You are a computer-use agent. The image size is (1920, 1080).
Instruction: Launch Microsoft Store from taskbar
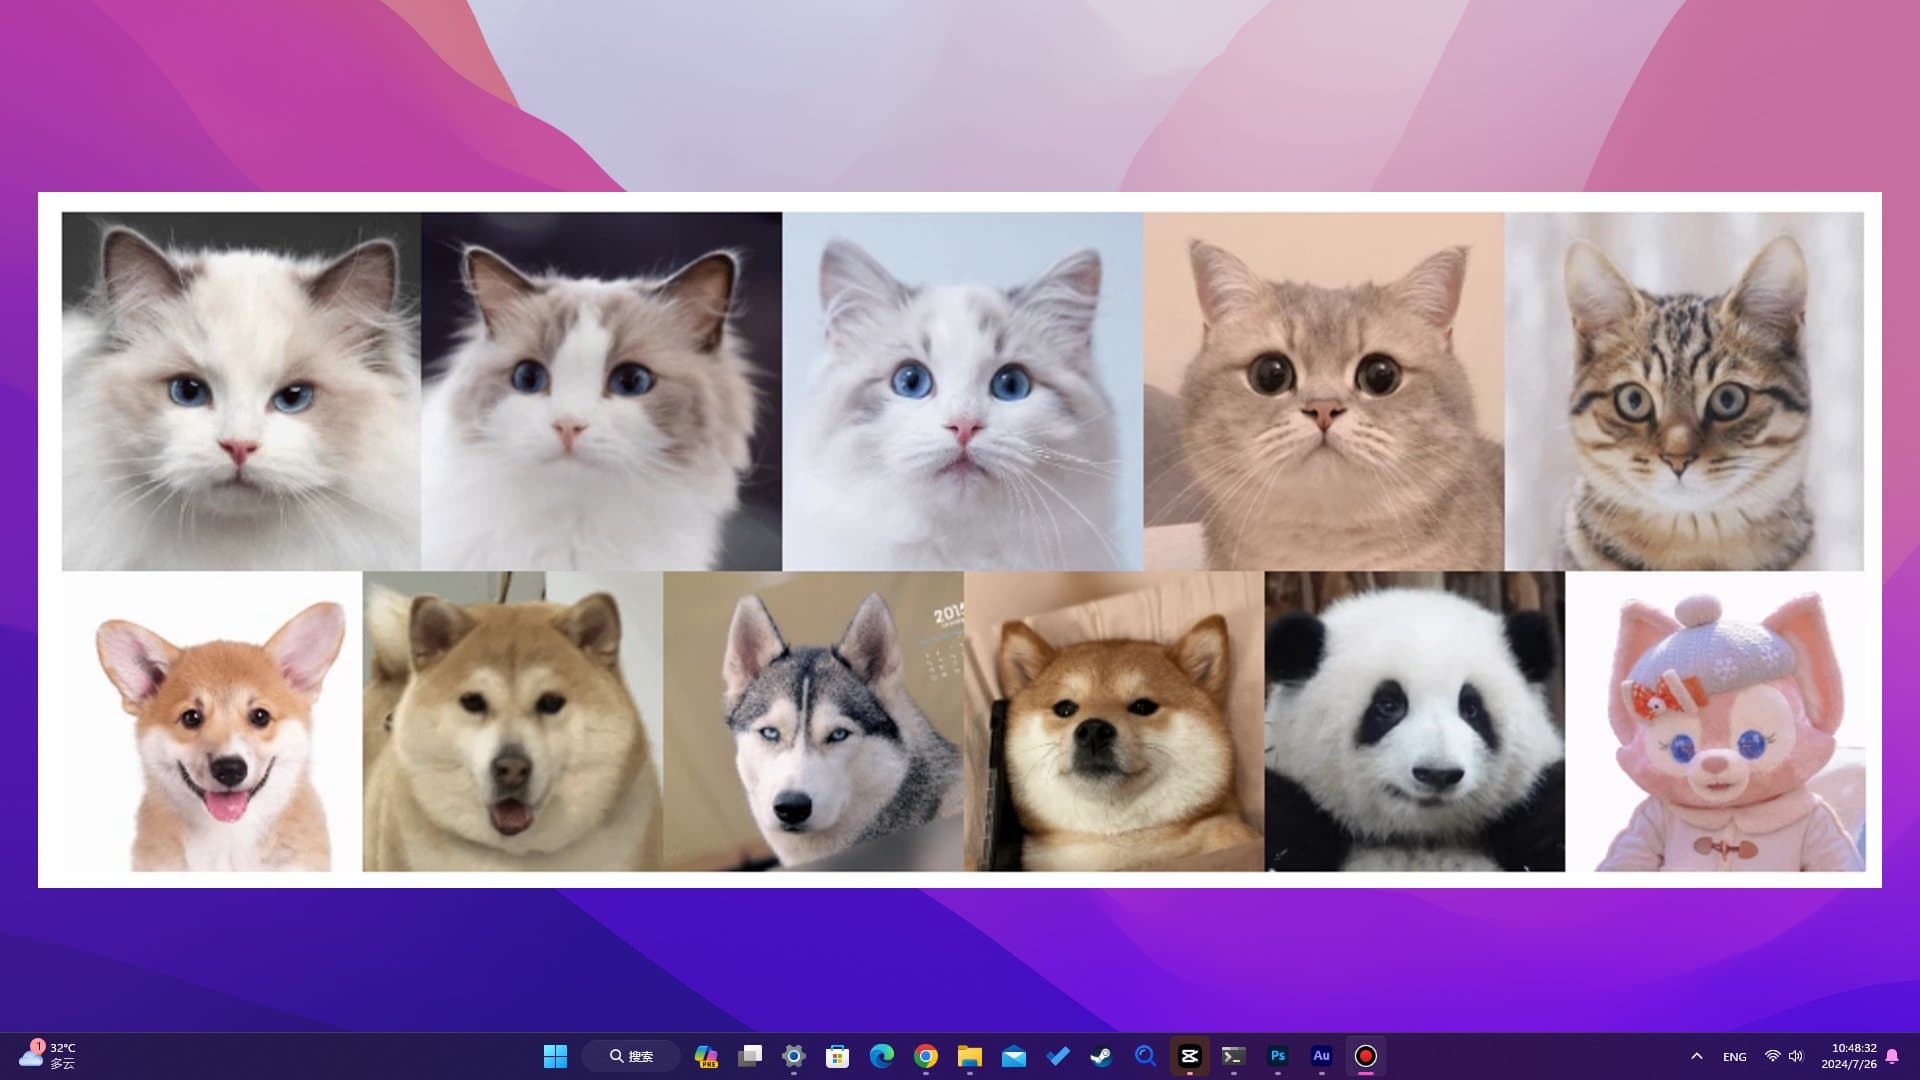pos(838,1056)
